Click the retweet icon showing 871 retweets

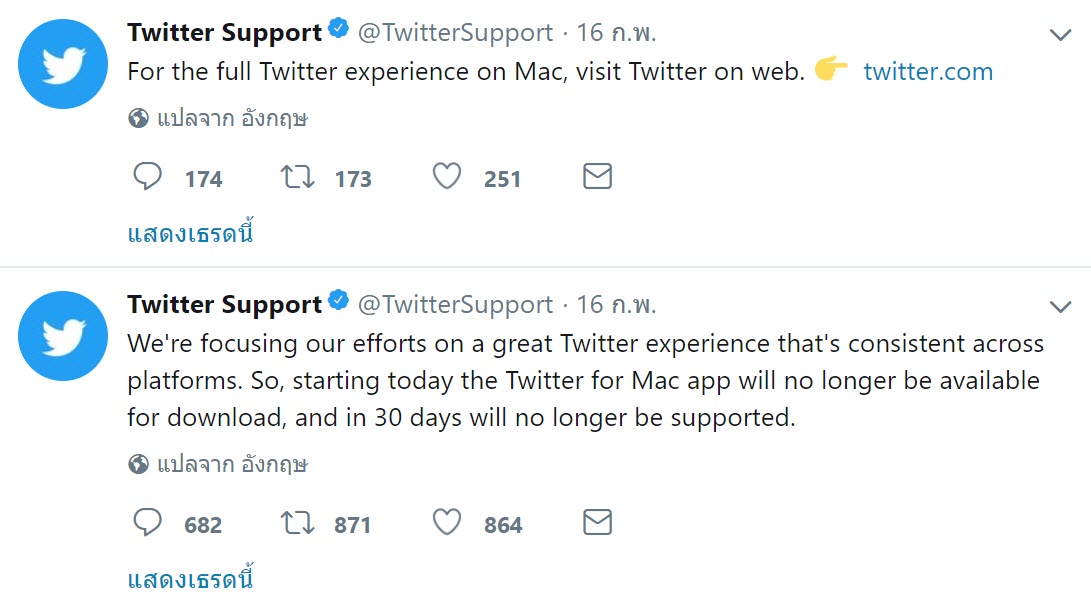tap(297, 522)
